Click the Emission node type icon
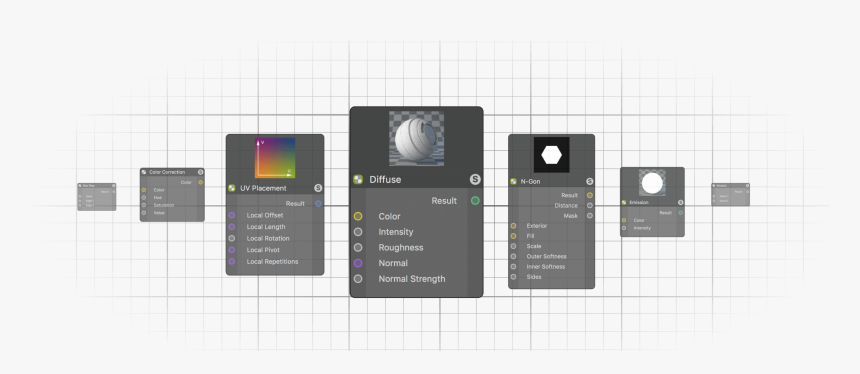This screenshot has width=860, height=374. [624, 202]
